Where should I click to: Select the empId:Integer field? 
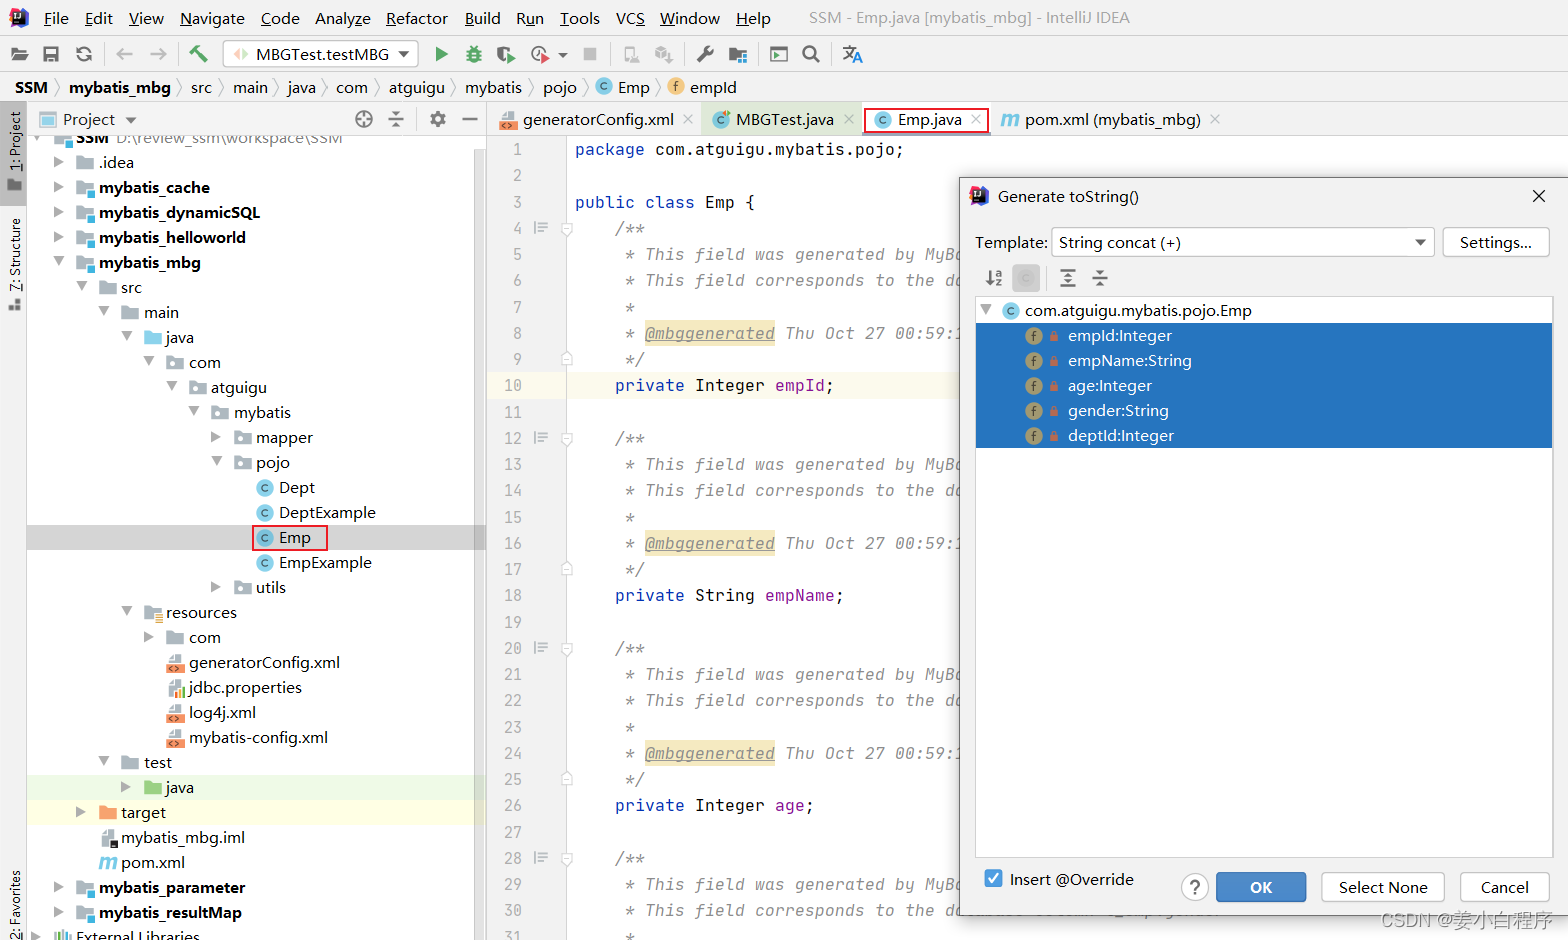coord(1264,336)
